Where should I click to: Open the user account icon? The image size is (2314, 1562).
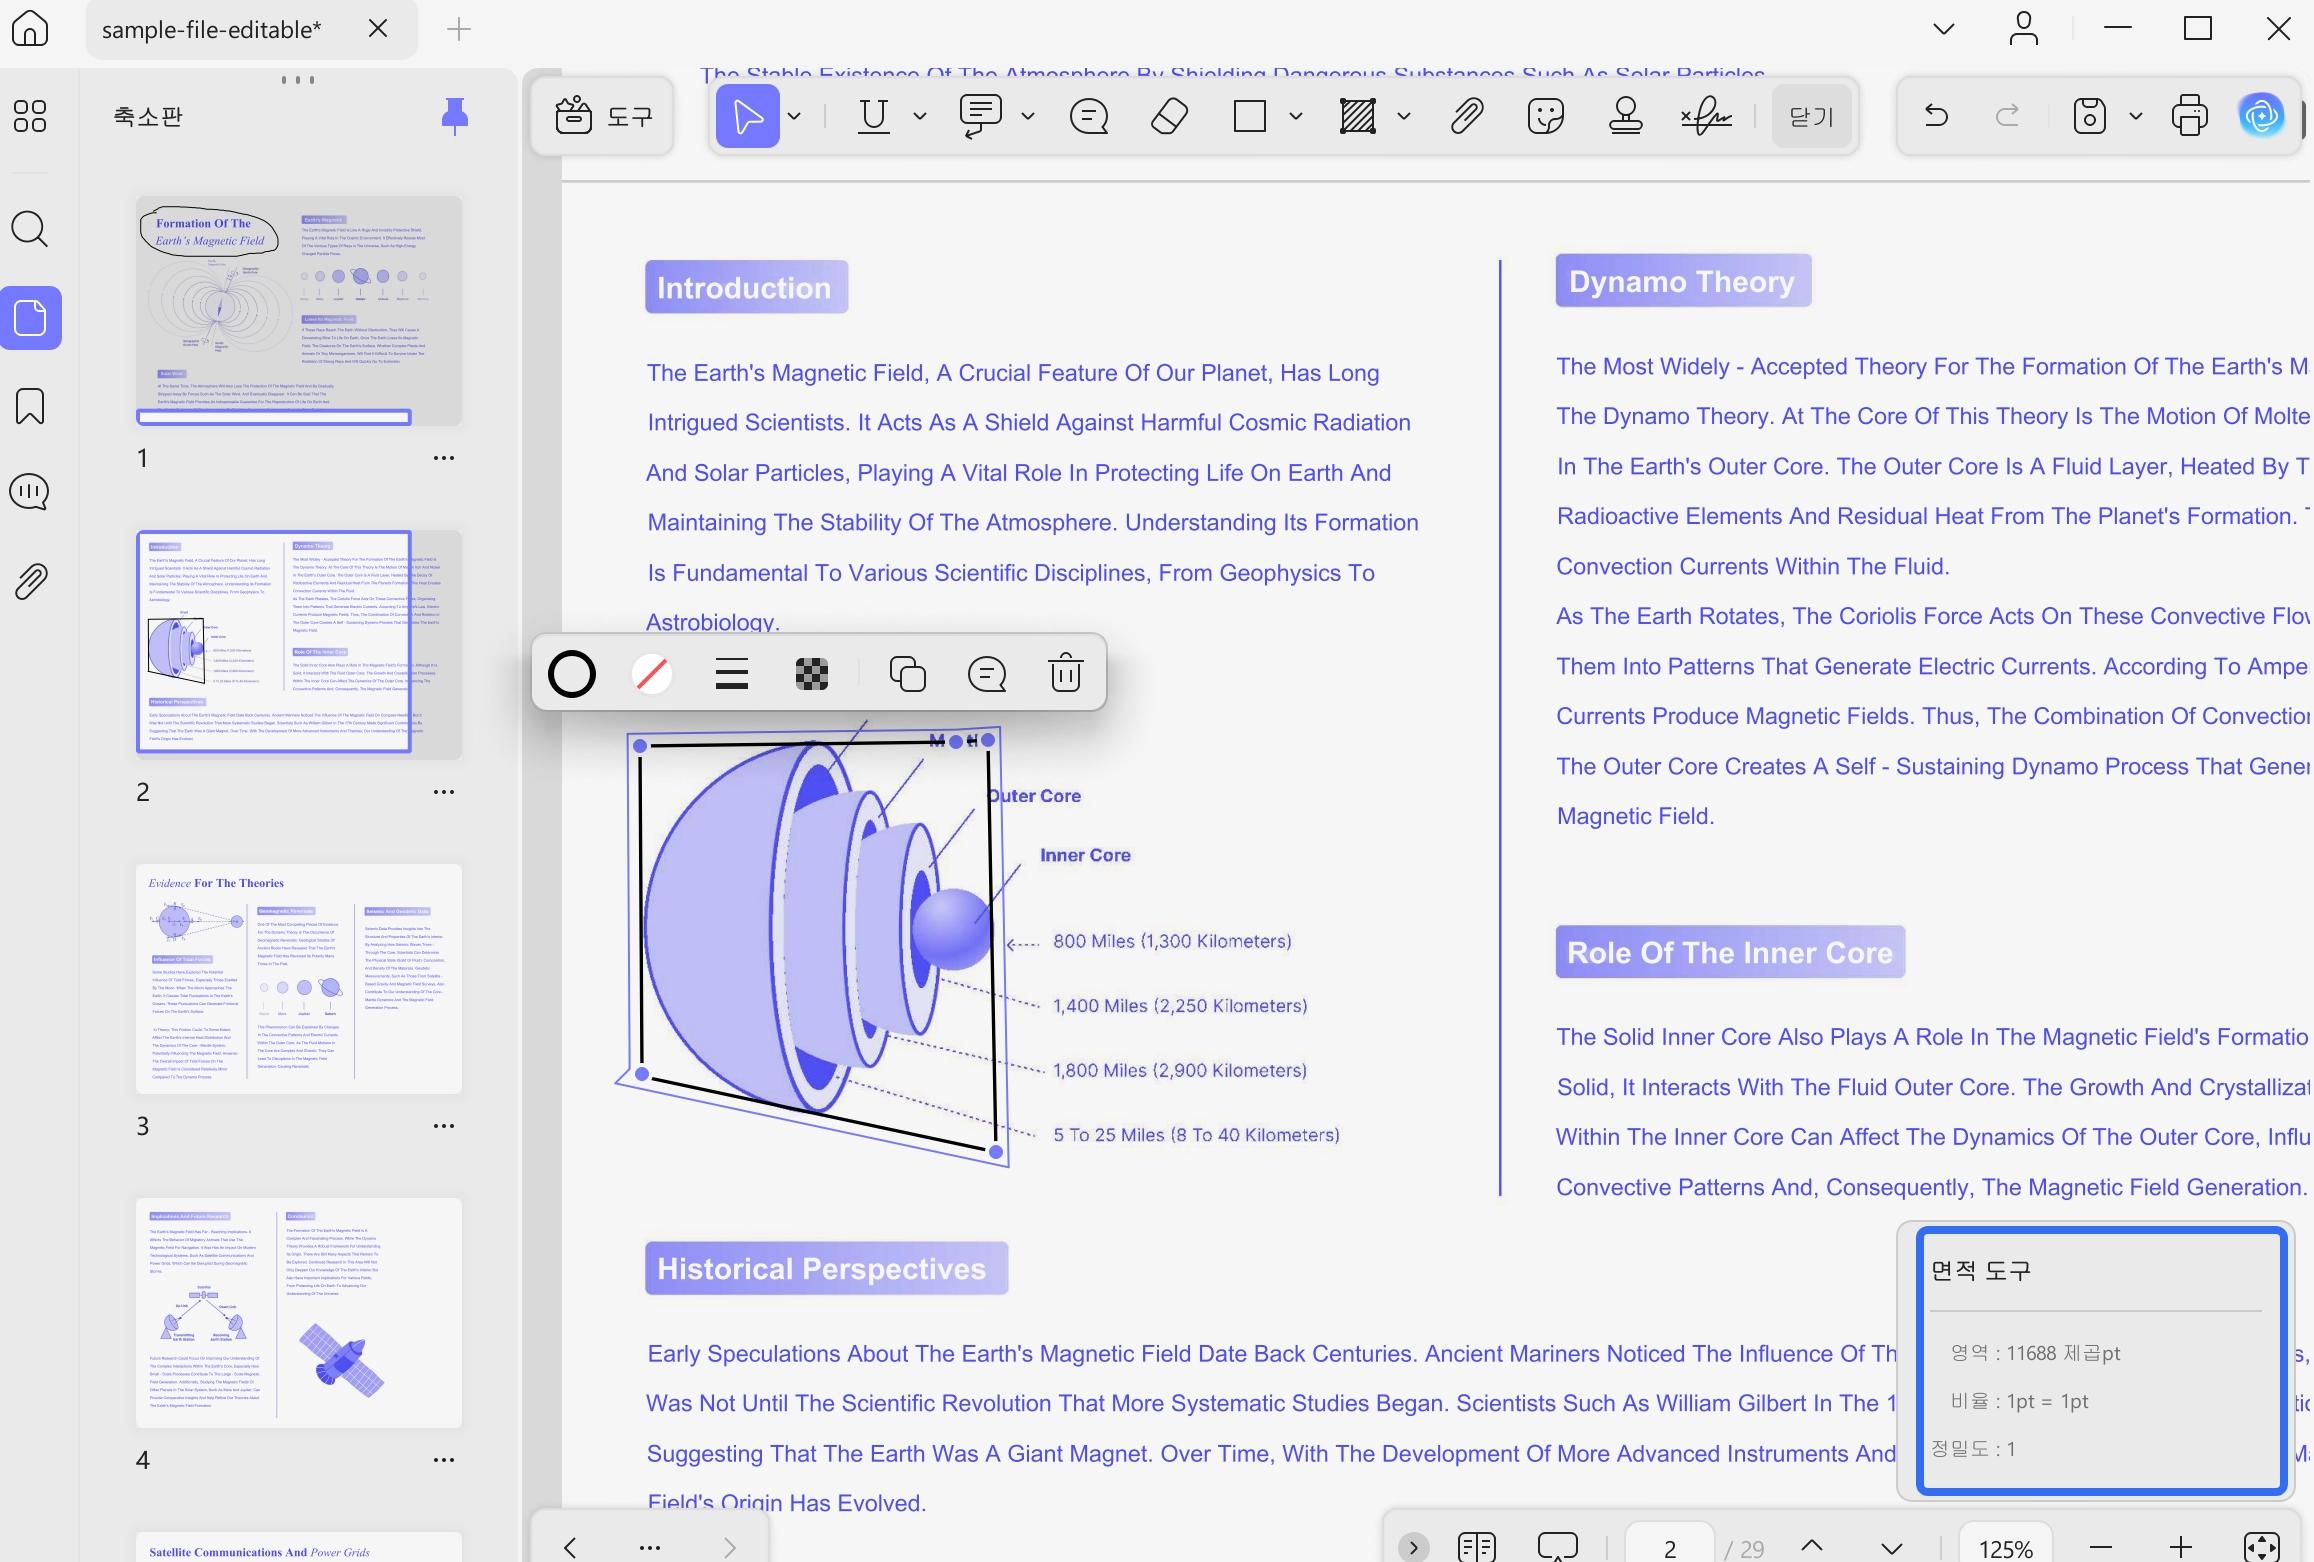point(2023,29)
